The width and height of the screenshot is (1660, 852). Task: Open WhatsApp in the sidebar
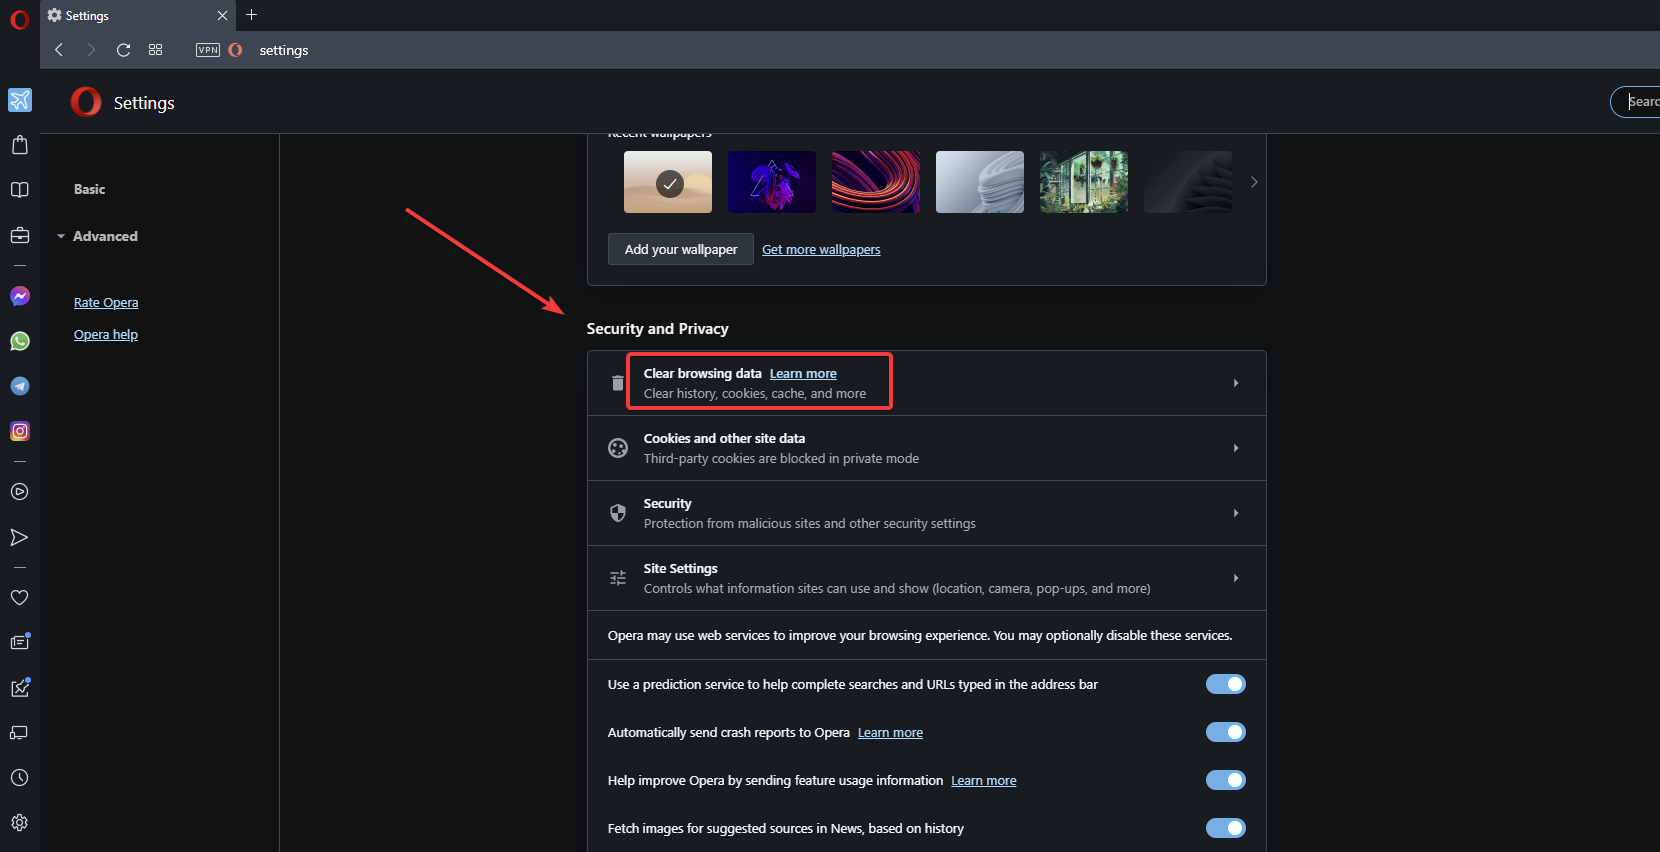pos(20,341)
